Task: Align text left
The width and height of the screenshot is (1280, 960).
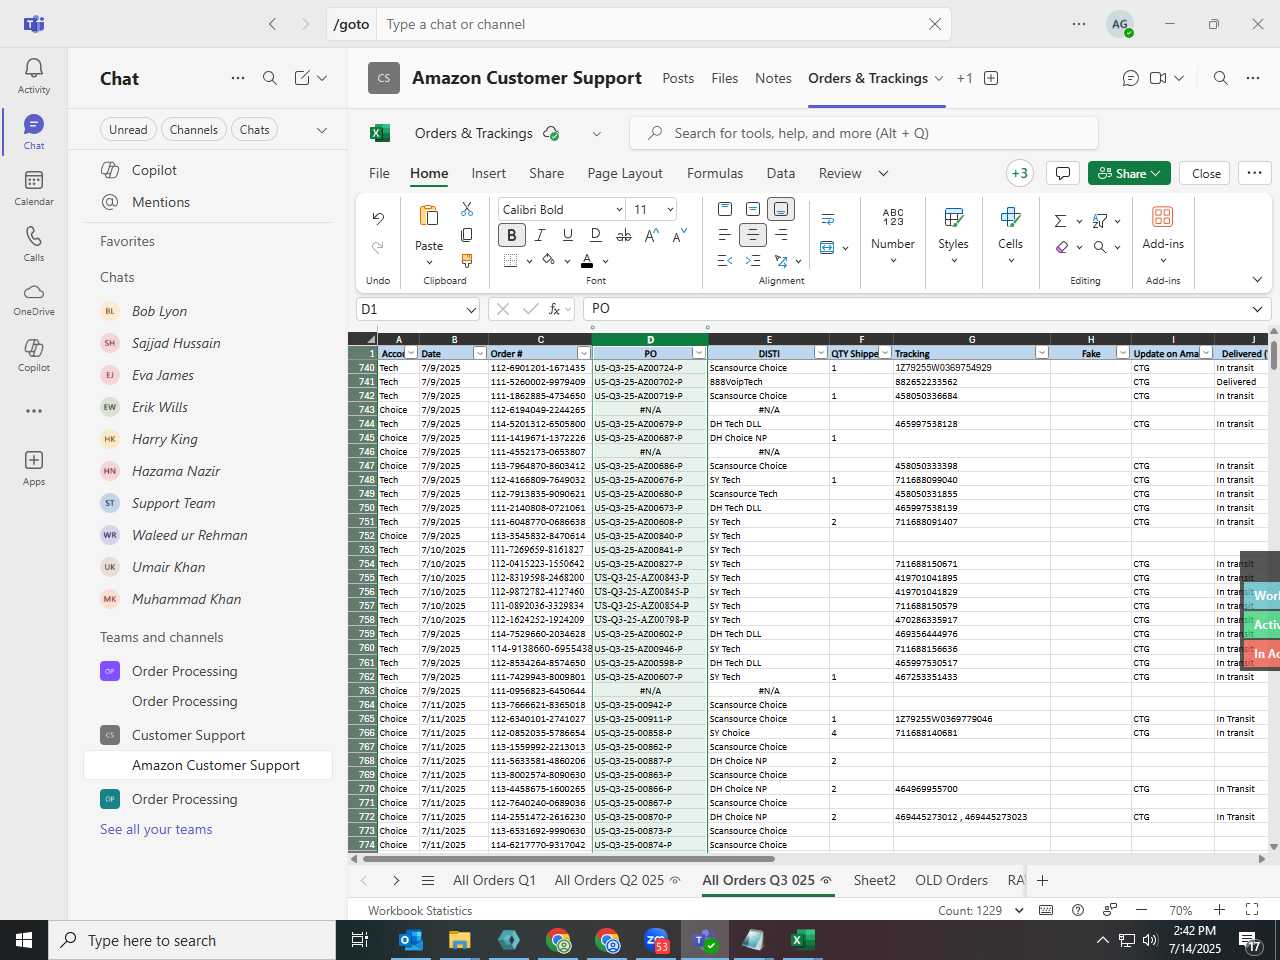Action: [x=725, y=235]
